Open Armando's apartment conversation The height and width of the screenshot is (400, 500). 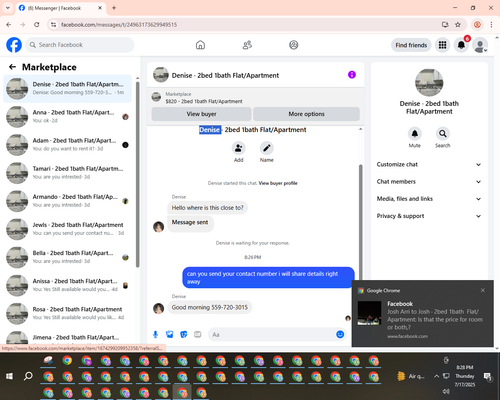(67, 201)
